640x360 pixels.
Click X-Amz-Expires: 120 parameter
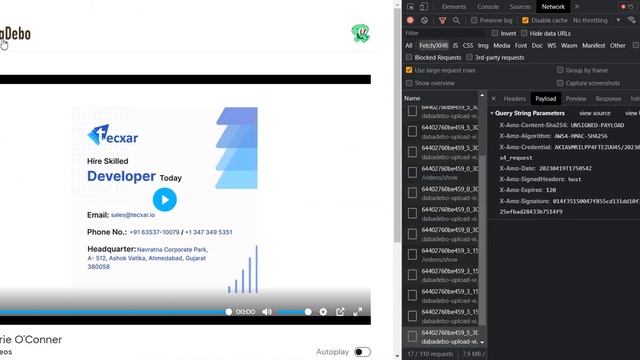528,190
